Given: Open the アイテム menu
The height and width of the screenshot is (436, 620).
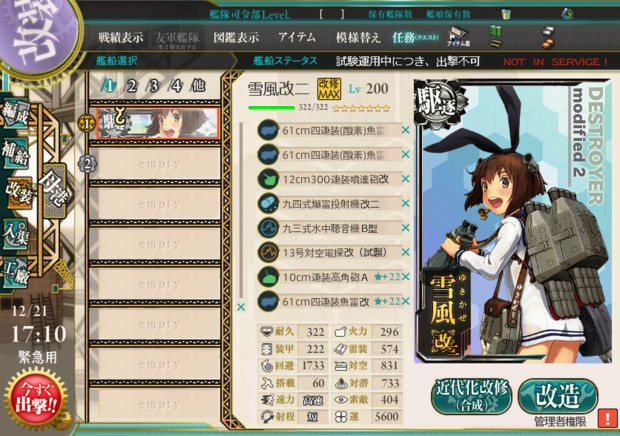Looking at the screenshot, I should pos(297,38).
